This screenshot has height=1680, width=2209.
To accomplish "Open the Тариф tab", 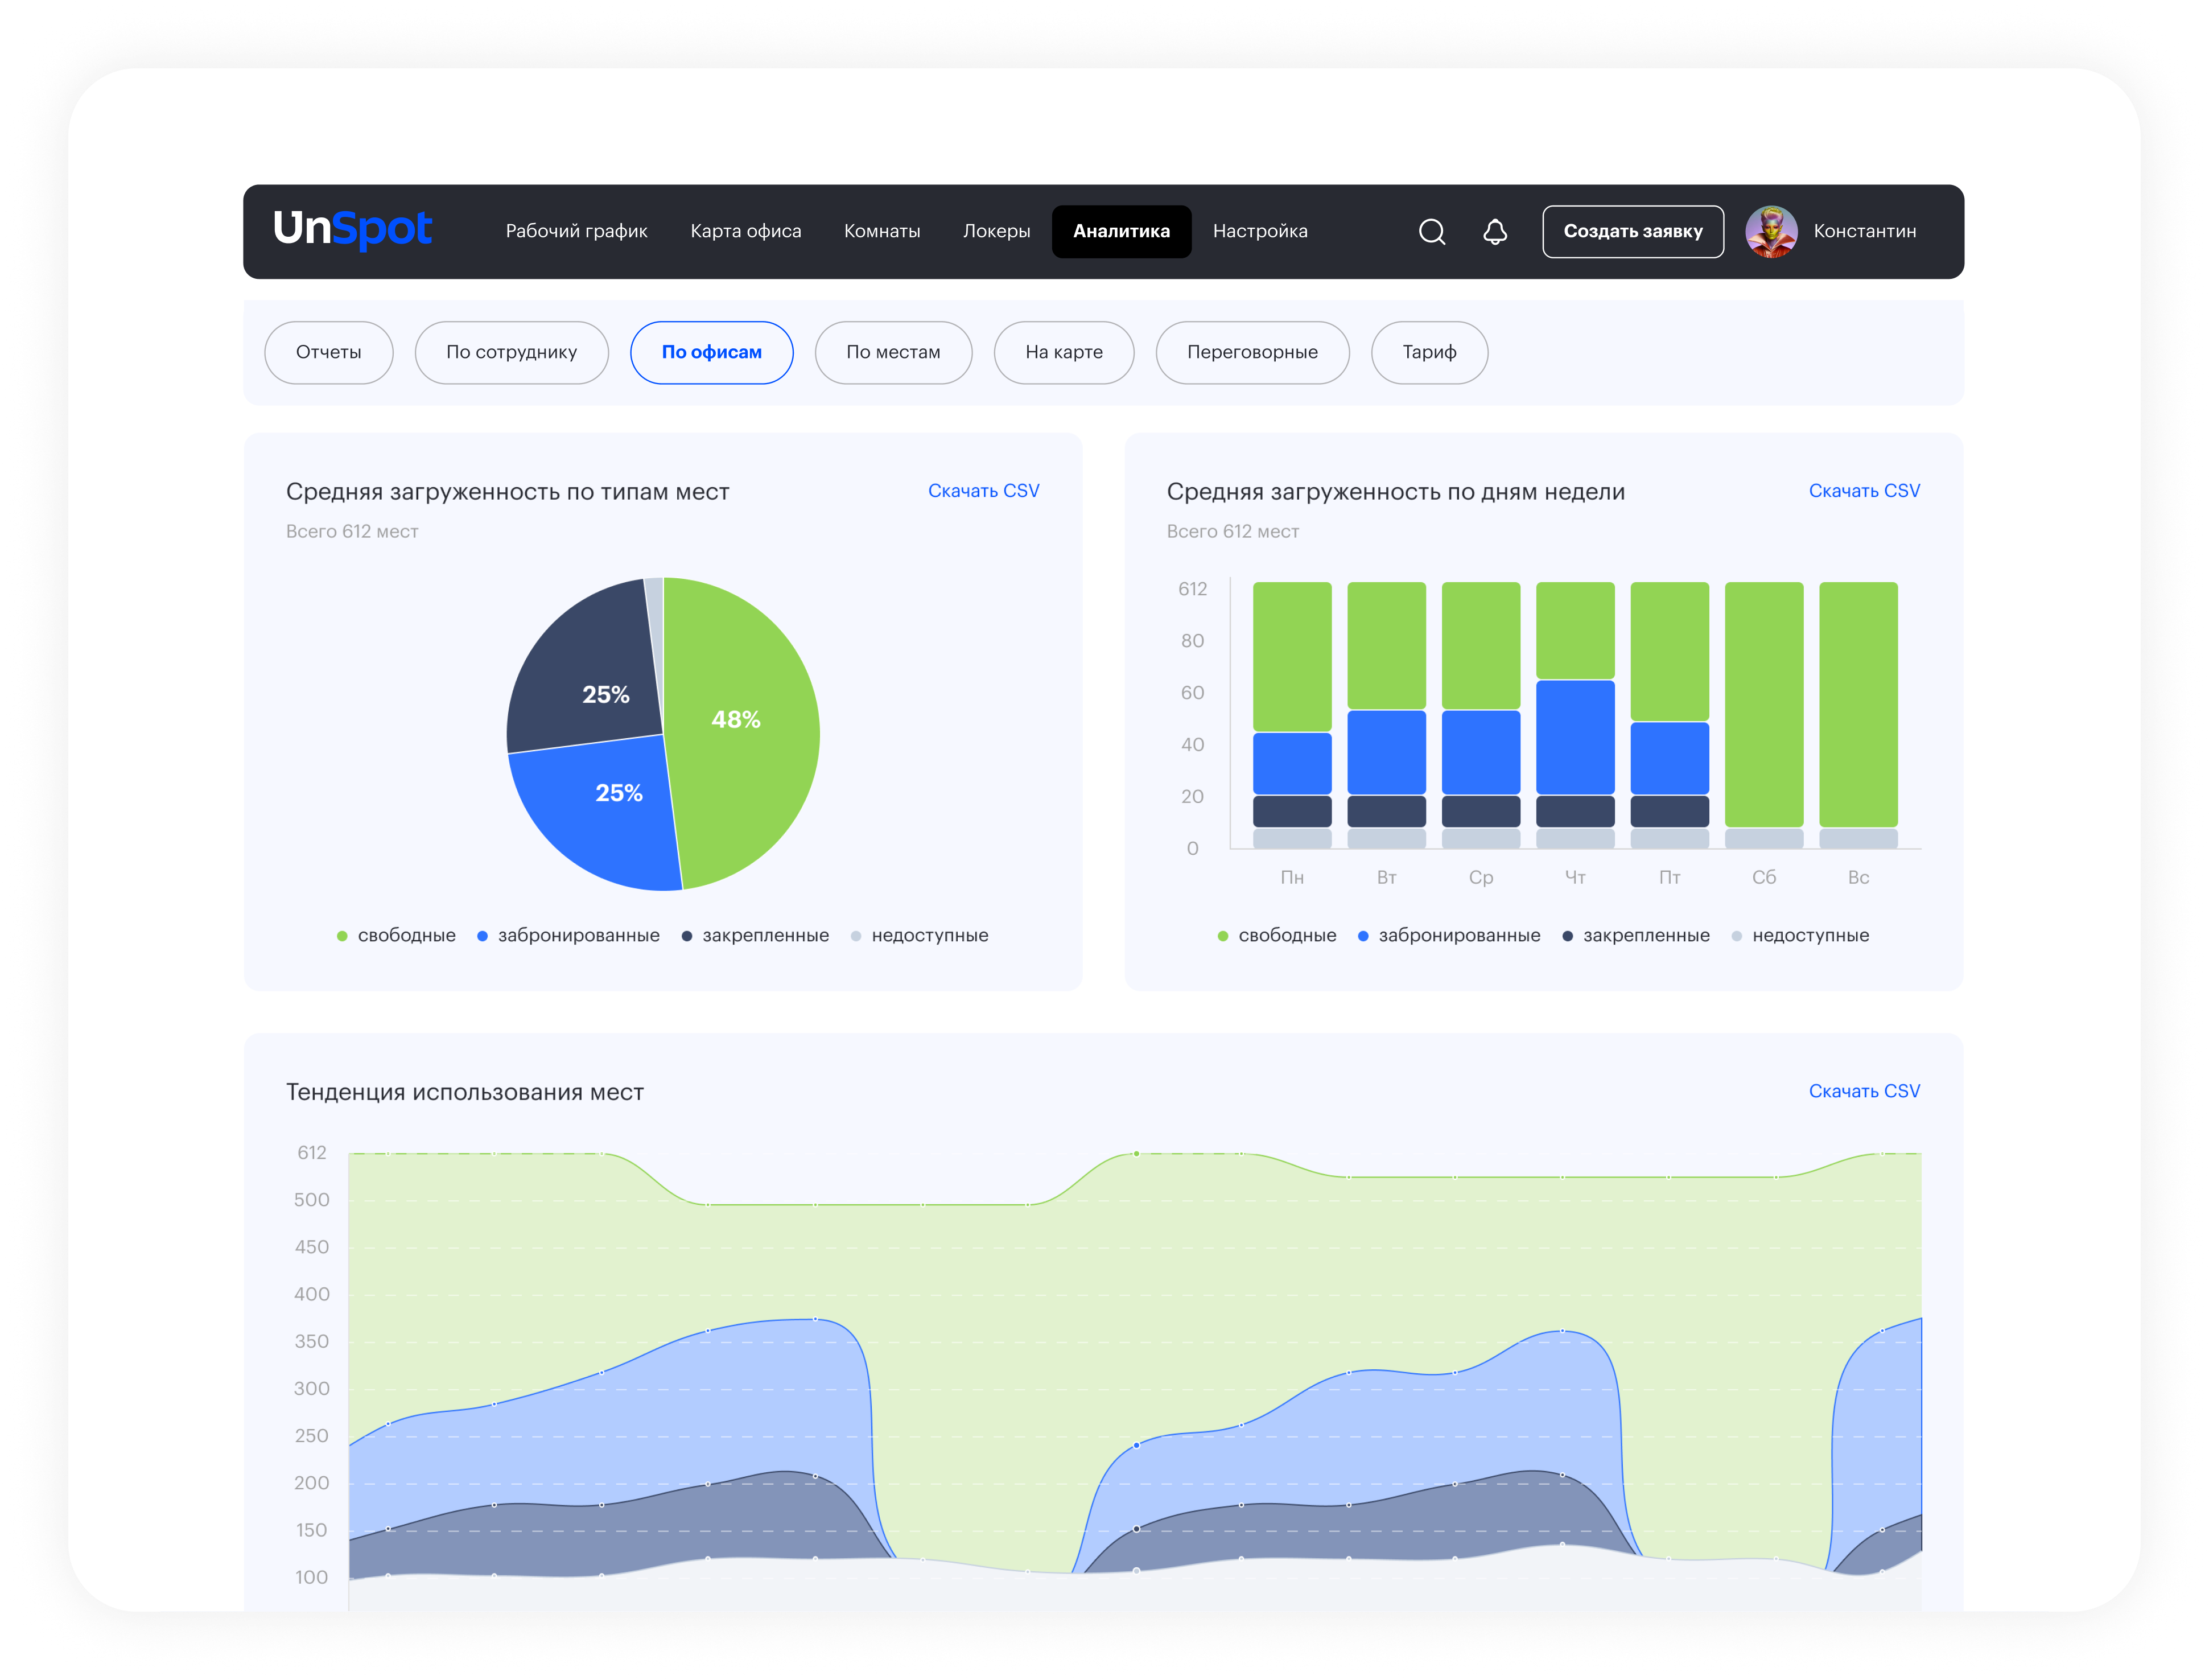I will pos(1428,353).
